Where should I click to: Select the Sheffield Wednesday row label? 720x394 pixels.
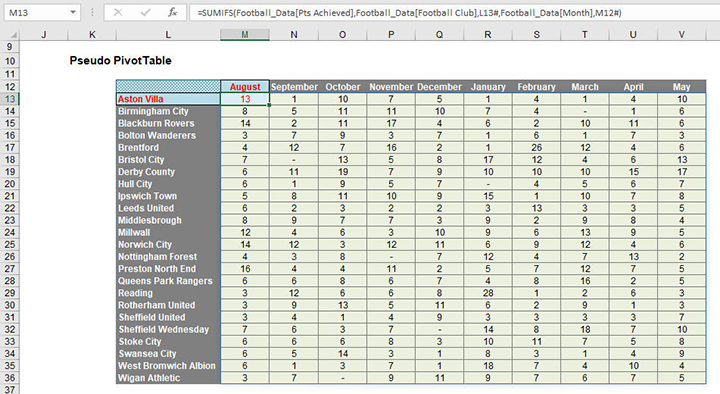[x=168, y=330]
